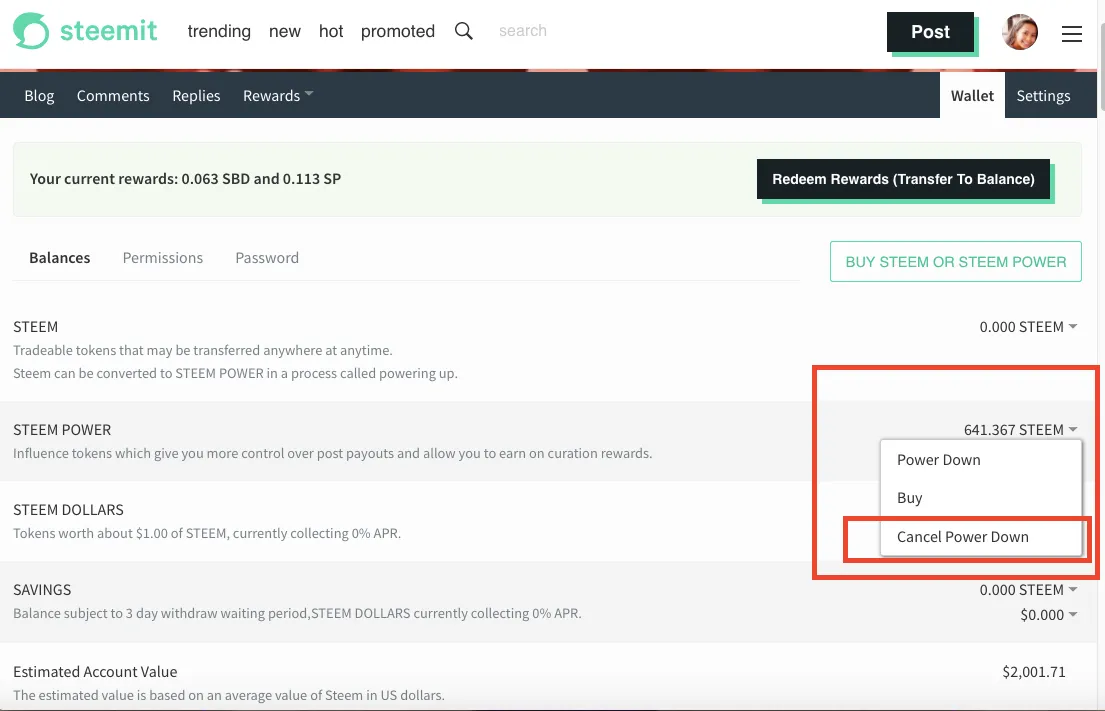Go to promoted posts
Image resolution: width=1105 pixels, height=711 pixels.
point(397,31)
